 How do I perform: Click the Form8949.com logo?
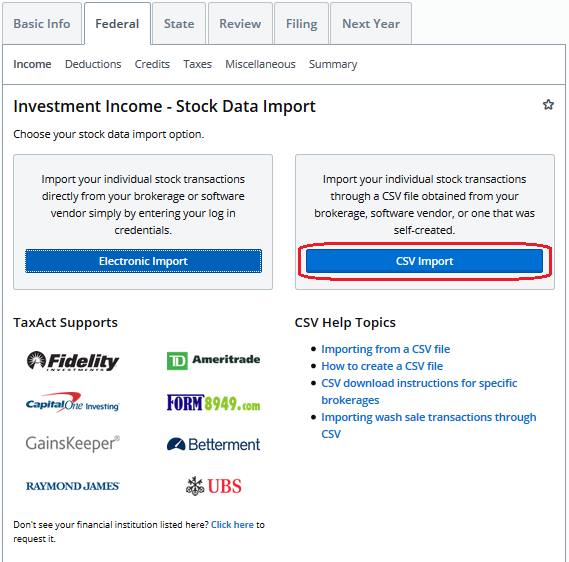pos(213,403)
